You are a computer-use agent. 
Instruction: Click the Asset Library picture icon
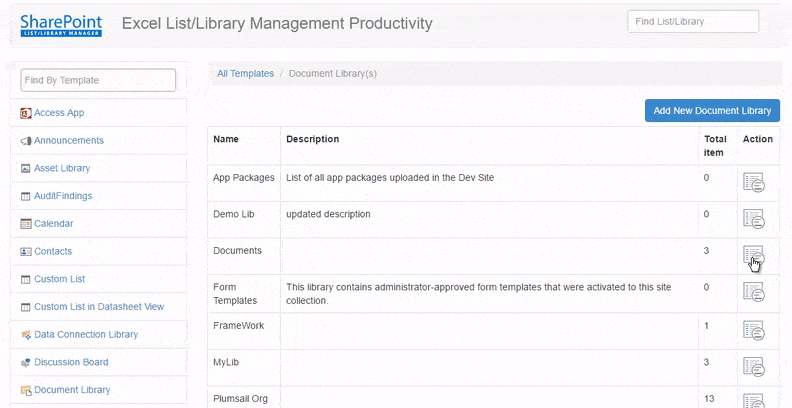click(26, 169)
